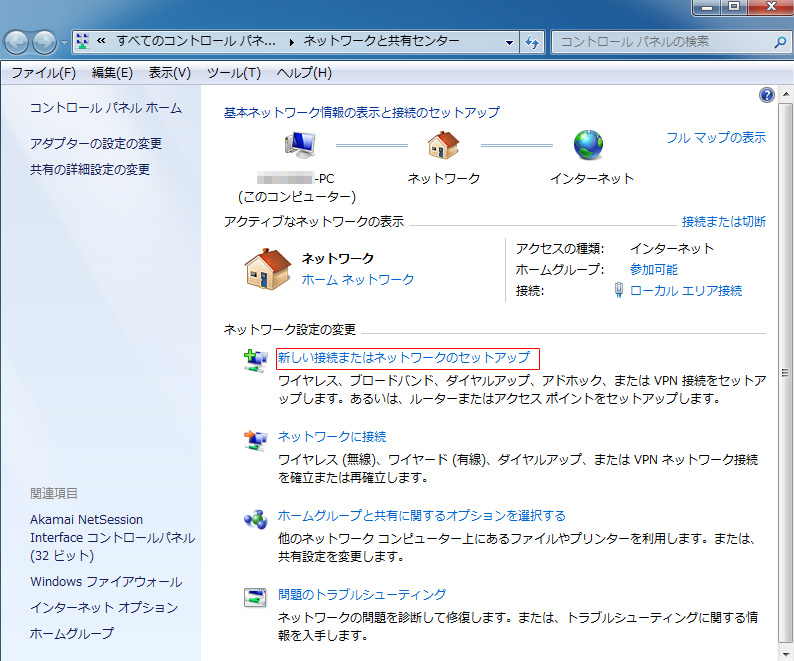
Task: Open the recent pages dropdown arrow
Action: click(x=65, y=43)
